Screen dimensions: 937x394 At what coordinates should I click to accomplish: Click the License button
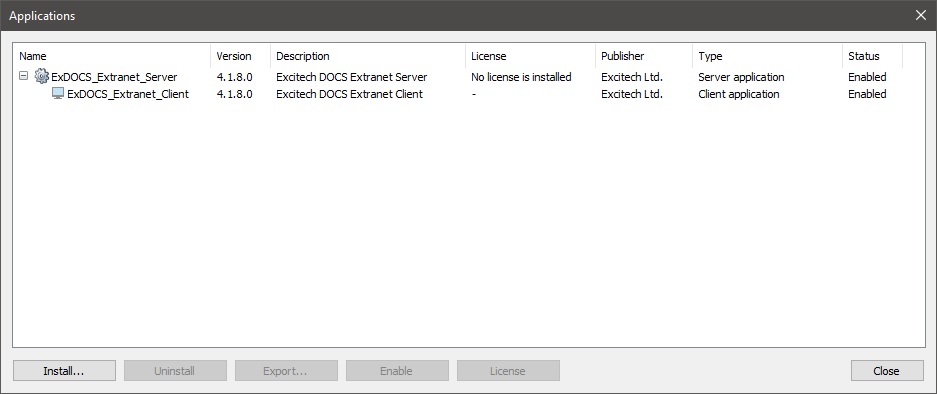(x=508, y=371)
